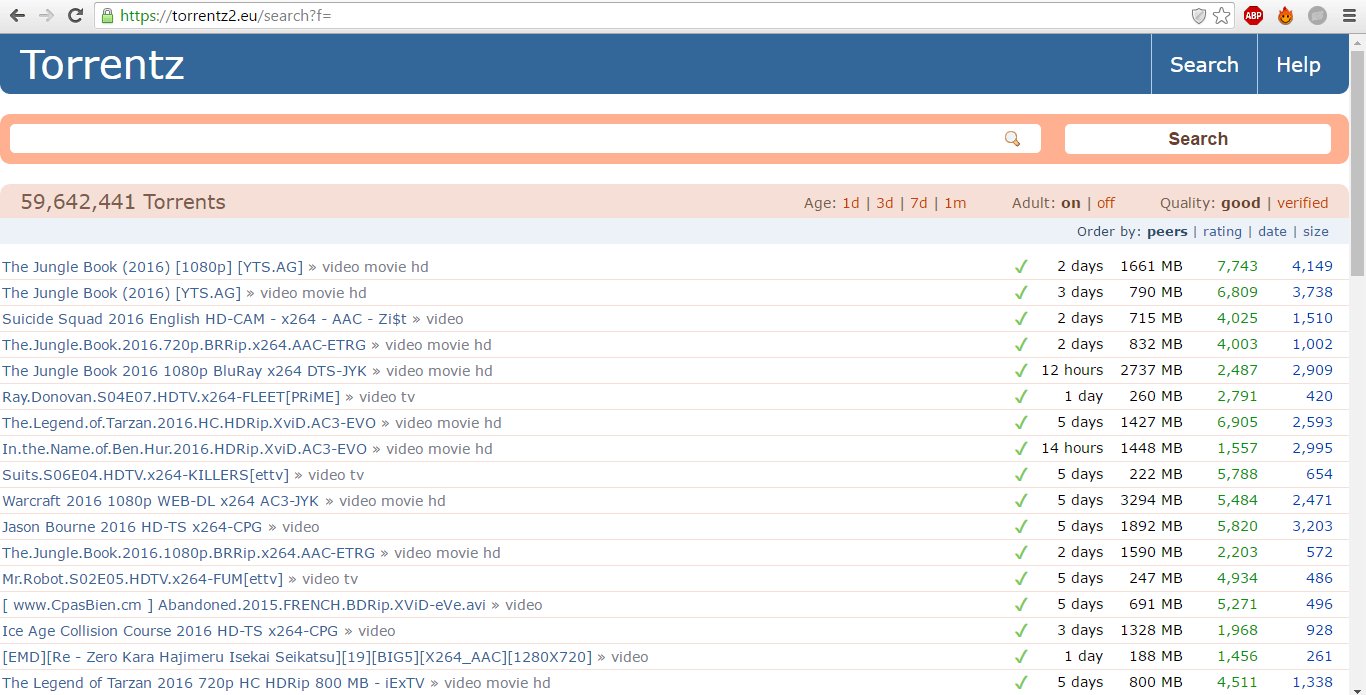
Task: Set Quality filter to good
Action: (1241, 203)
